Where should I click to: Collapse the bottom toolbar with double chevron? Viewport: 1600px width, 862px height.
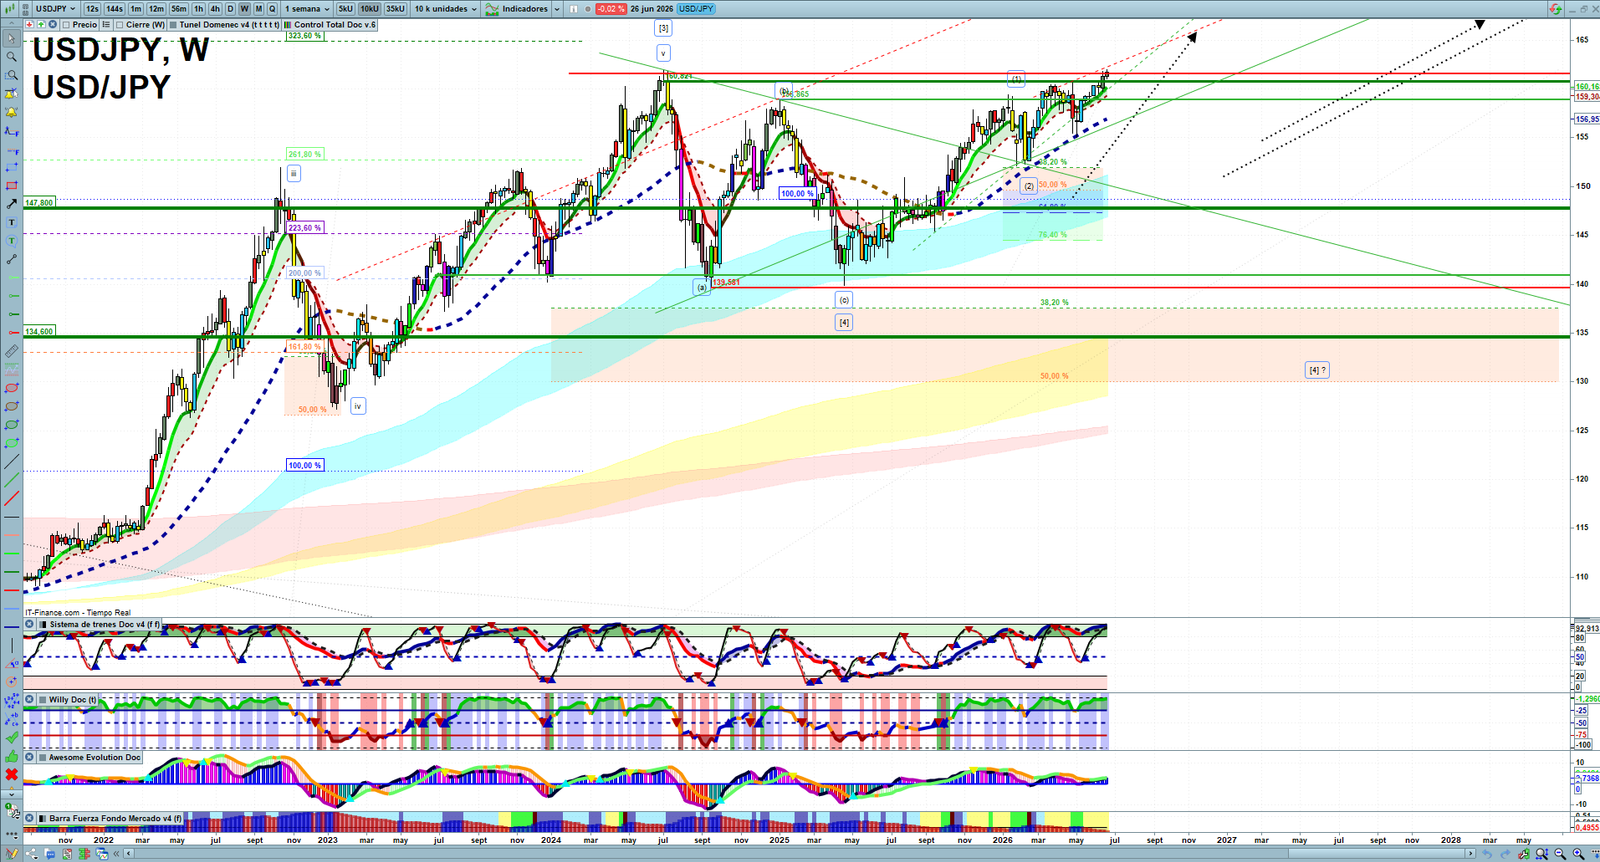coord(116,854)
